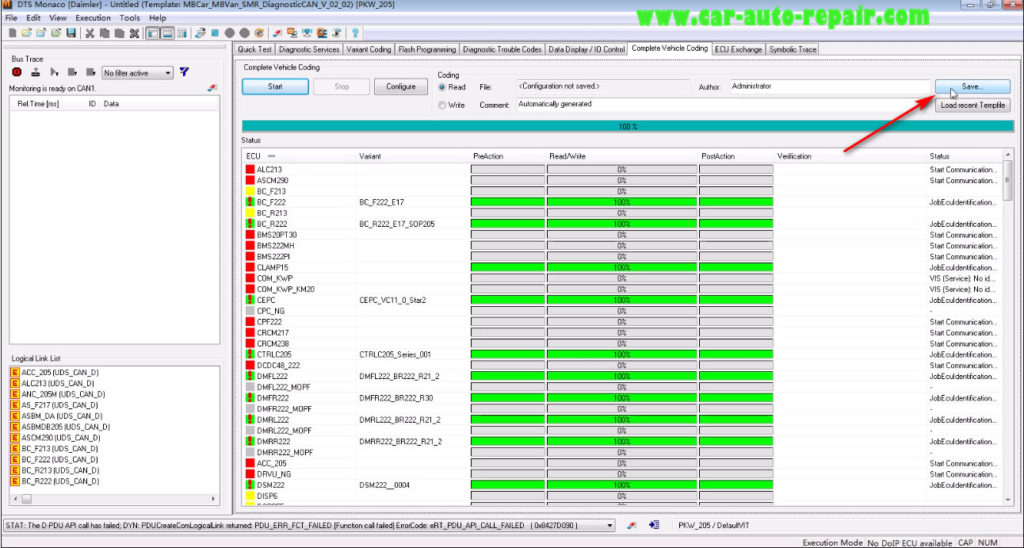Click the red record icon in Bus Trace
Screen dimensions: 1024x548
[x=17, y=72]
